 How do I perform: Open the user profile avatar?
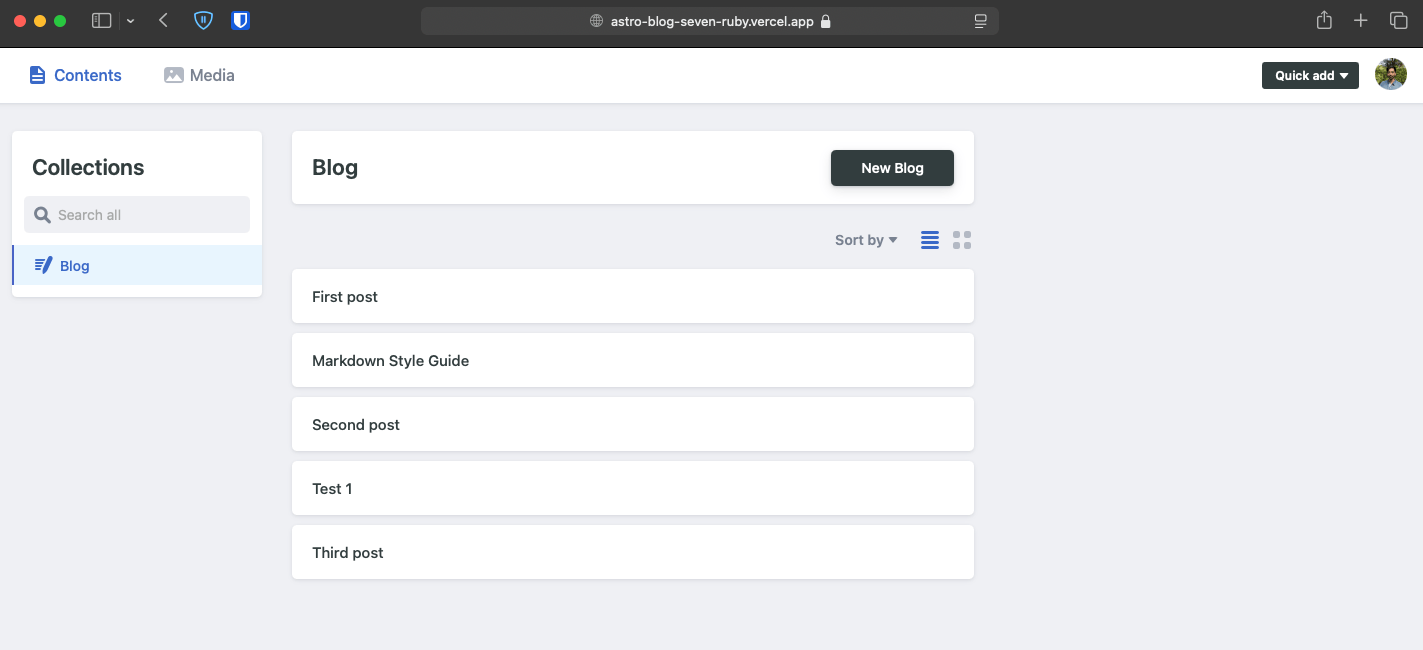click(x=1390, y=75)
